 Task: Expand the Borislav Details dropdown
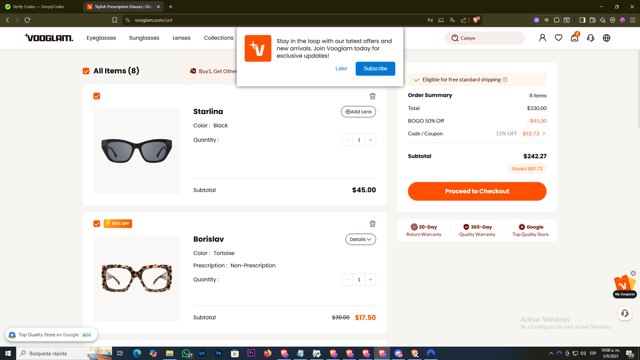pos(360,239)
